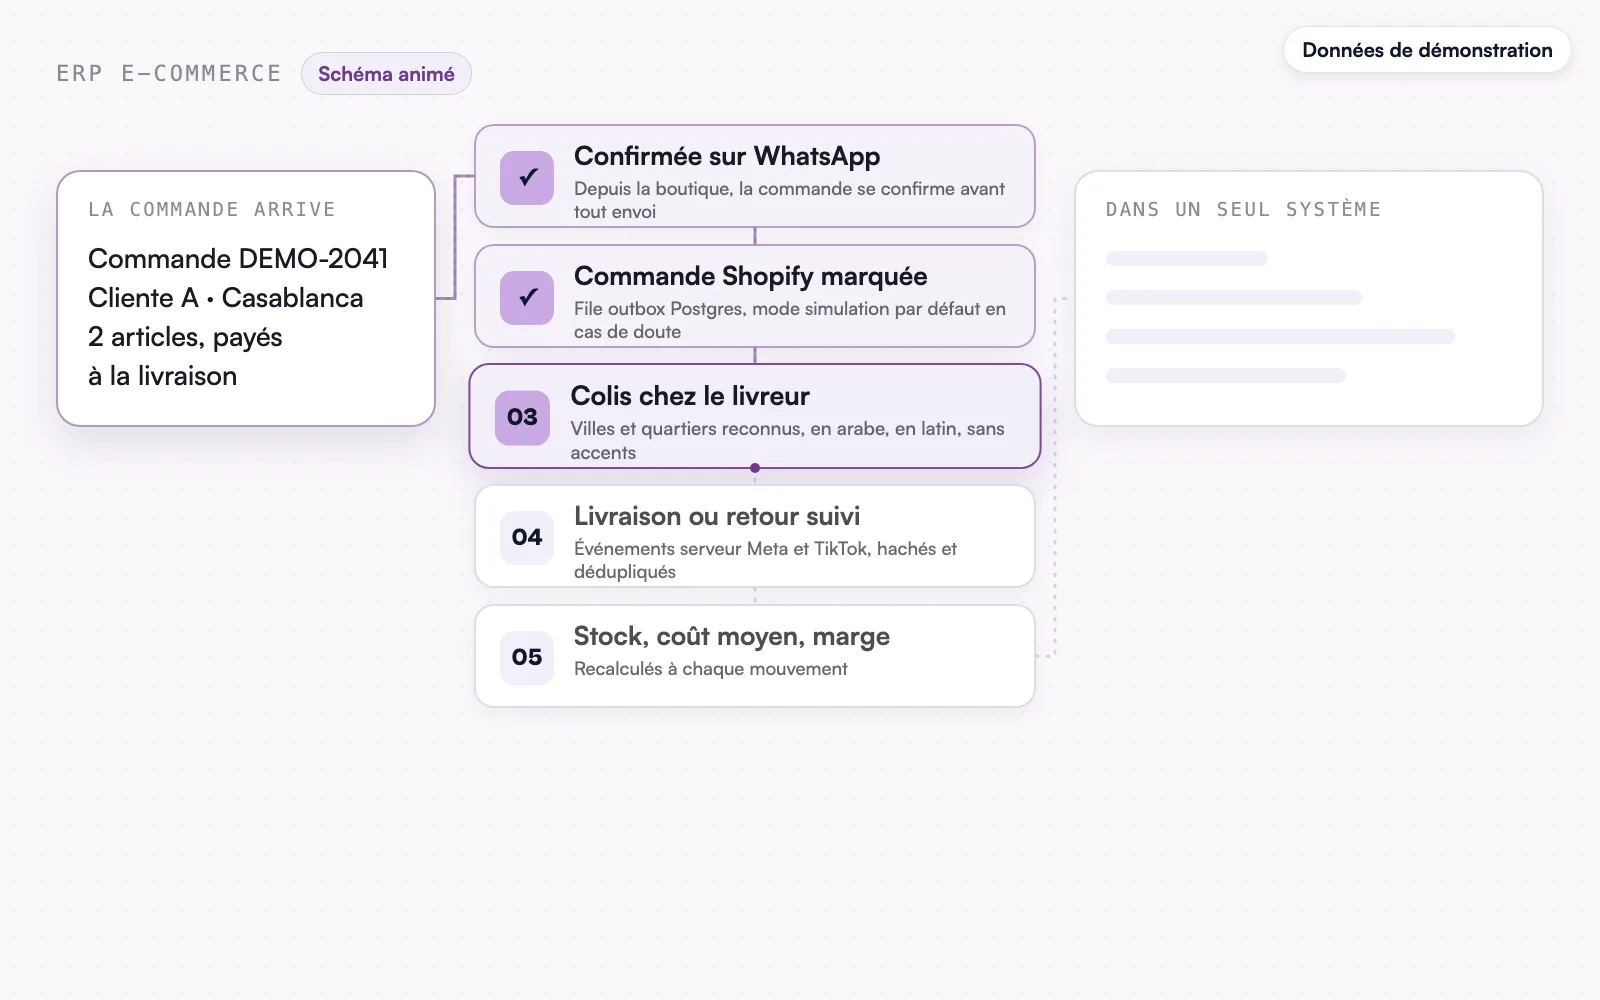The width and height of the screenshot is (1600, 1000).
Task: Click the Événements serveur Meta et TikTok text
Action: 765,560
